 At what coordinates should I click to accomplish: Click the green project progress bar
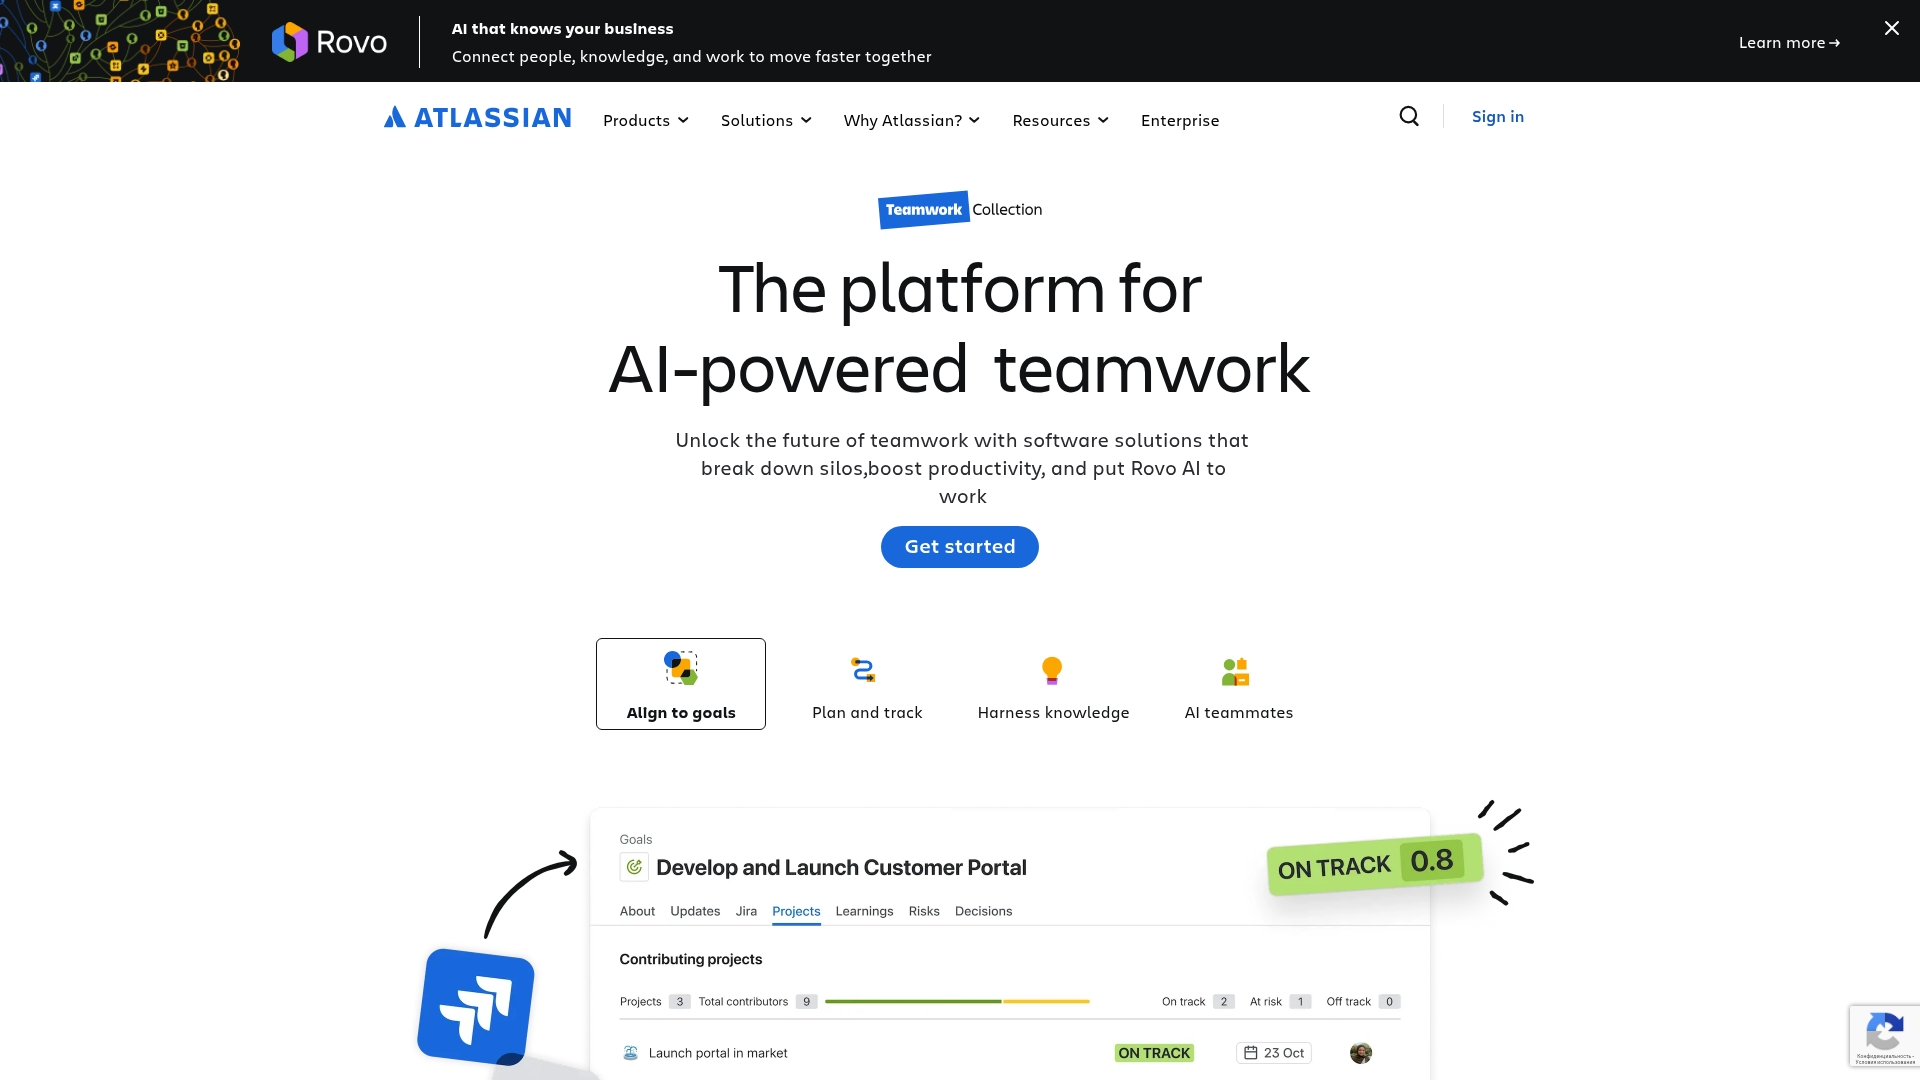pyautogui.click(x=913, y=1001)
